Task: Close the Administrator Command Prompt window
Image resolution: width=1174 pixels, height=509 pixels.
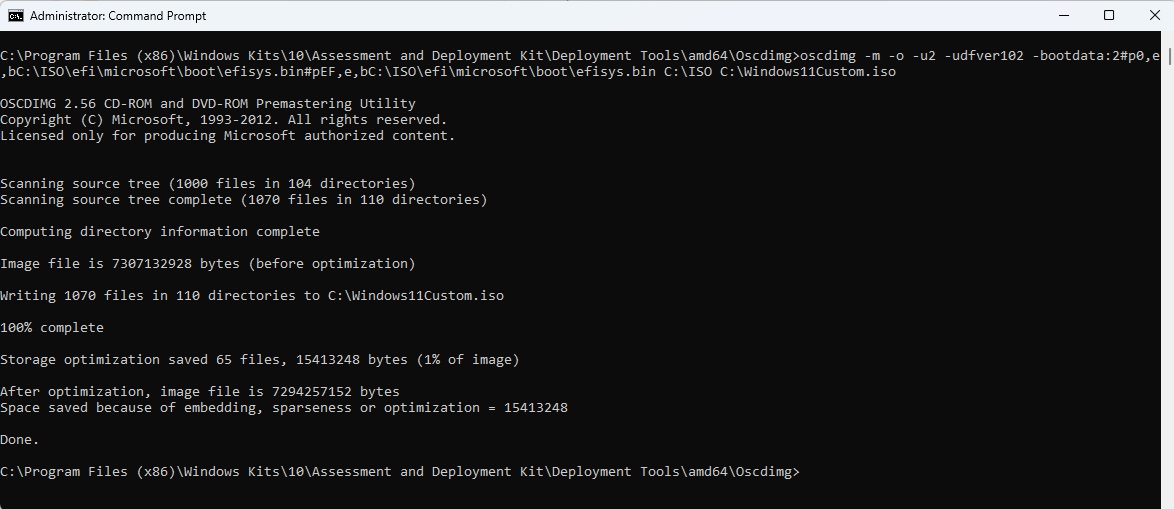Action: [1154, 15]
